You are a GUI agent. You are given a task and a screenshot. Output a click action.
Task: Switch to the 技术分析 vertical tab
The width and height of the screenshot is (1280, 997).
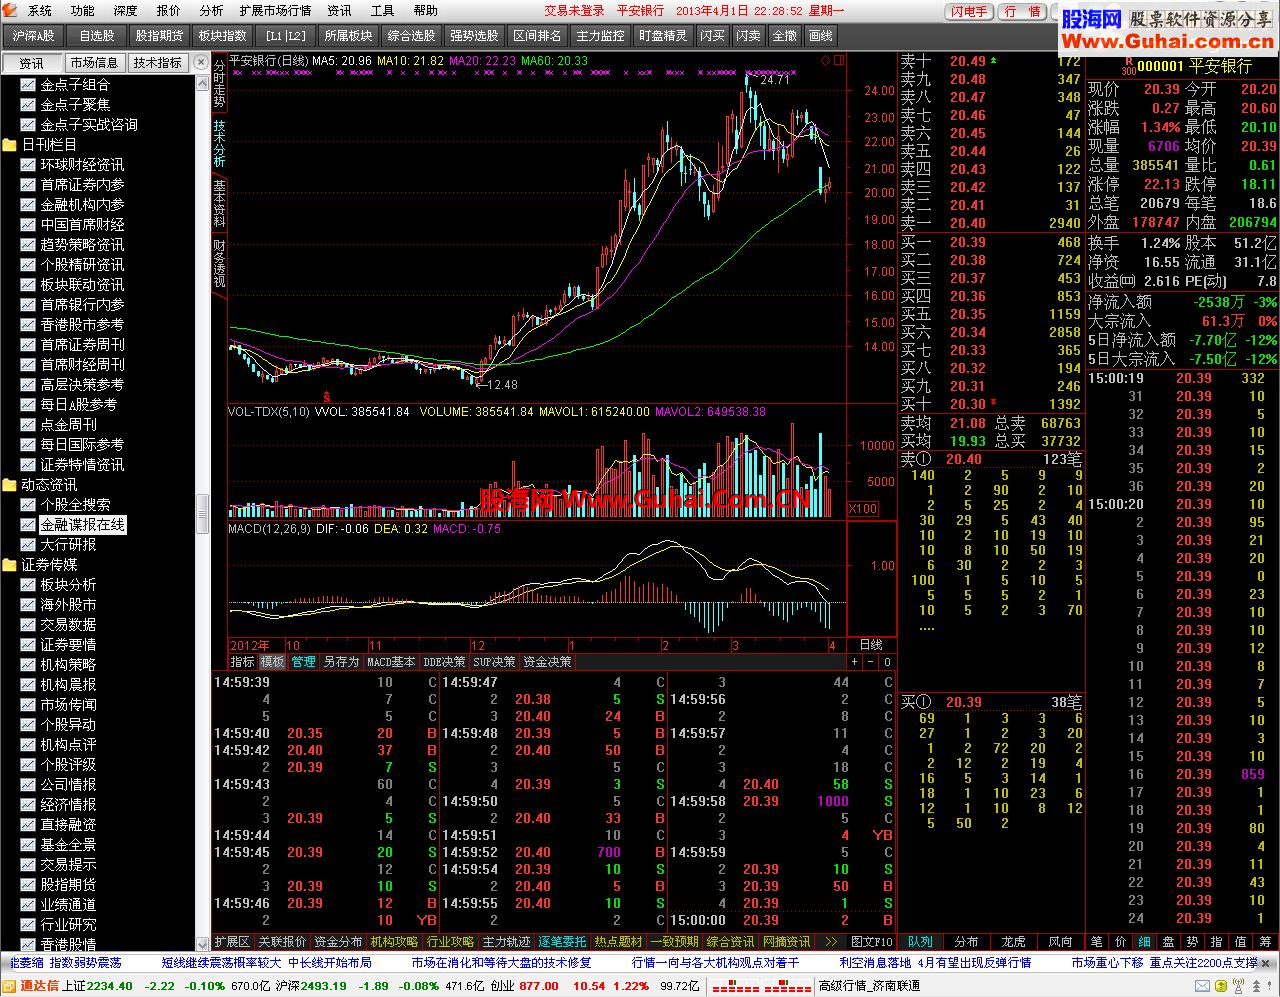click(x=220, y=144)
